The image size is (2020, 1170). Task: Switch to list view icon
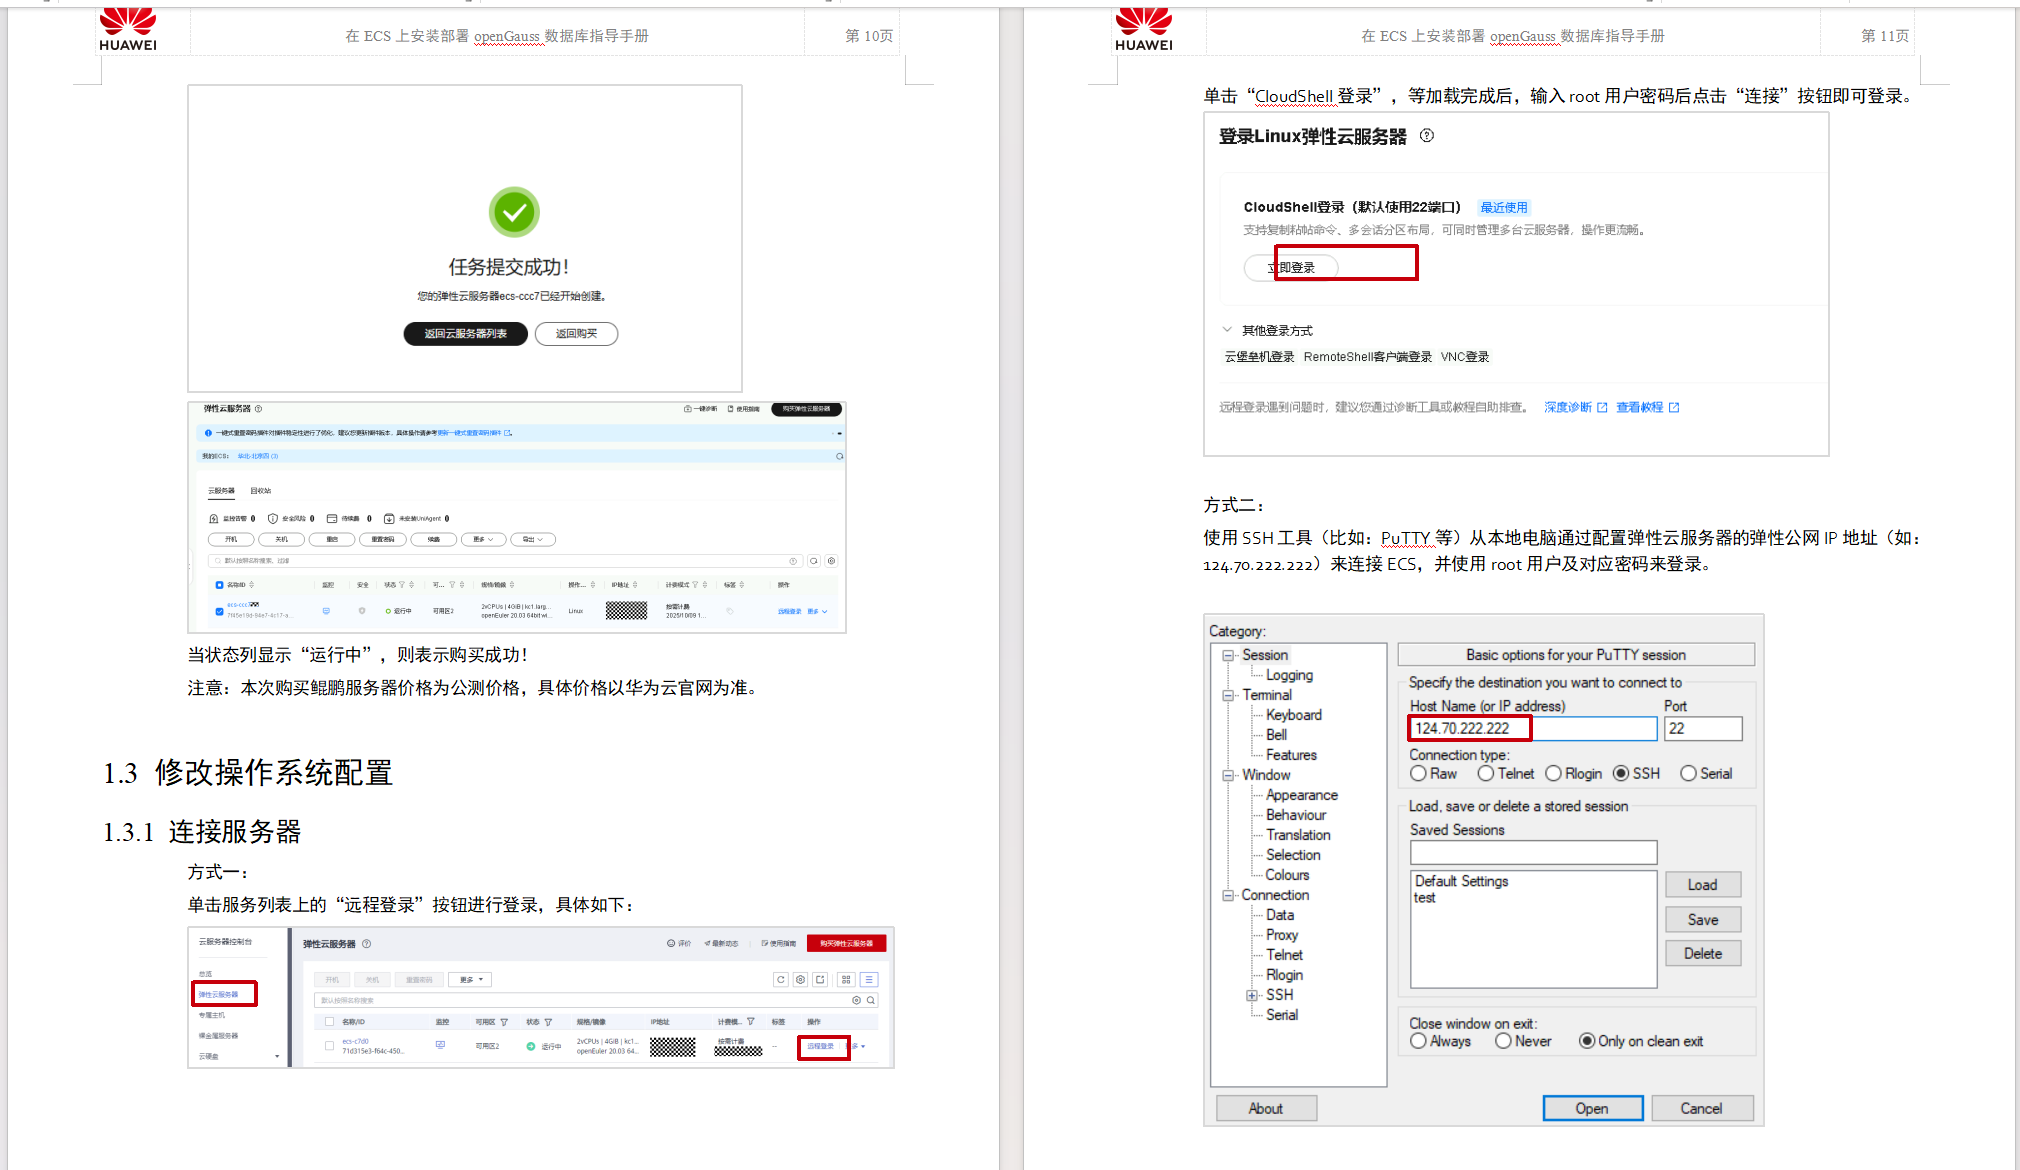click(x=869, y=980)
